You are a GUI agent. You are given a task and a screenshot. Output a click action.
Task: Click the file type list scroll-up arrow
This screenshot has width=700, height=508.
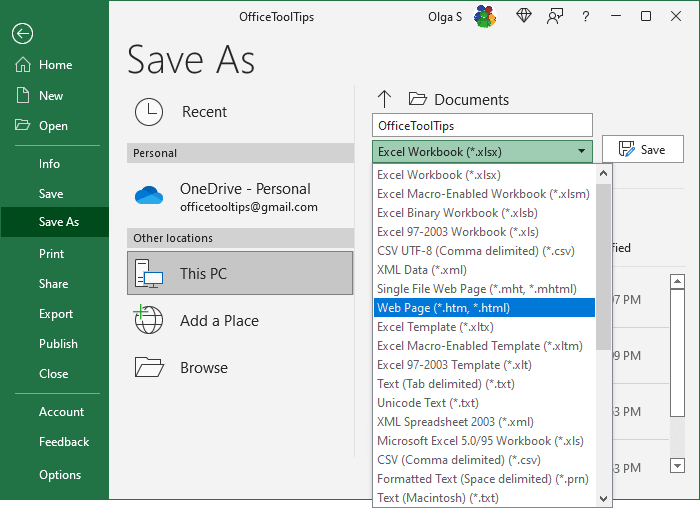tap(604, 174)
